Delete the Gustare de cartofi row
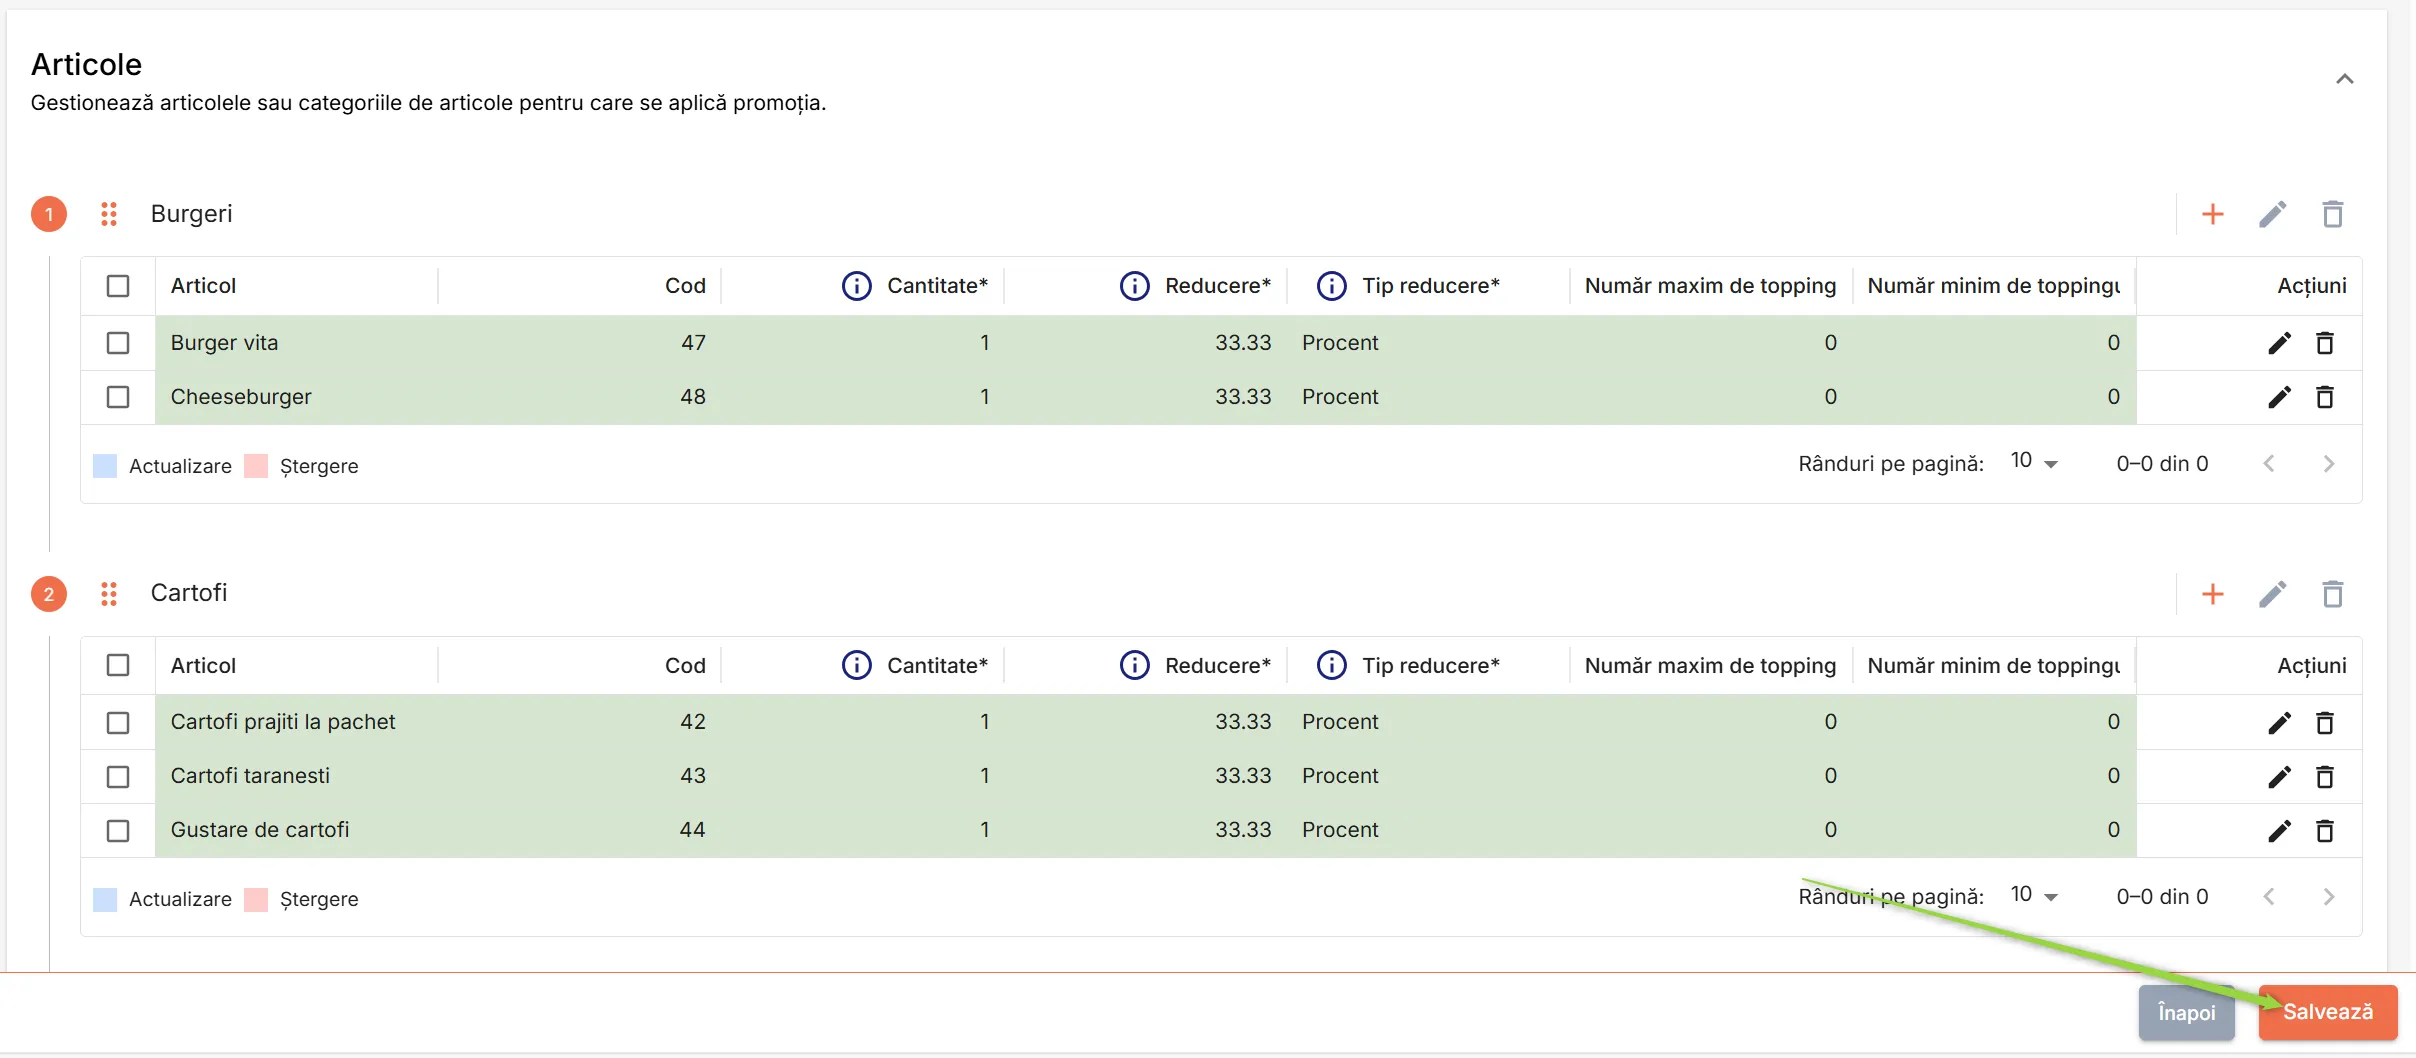Viewport: 2416px width, 1058px height. click(x=2325, y=831)
